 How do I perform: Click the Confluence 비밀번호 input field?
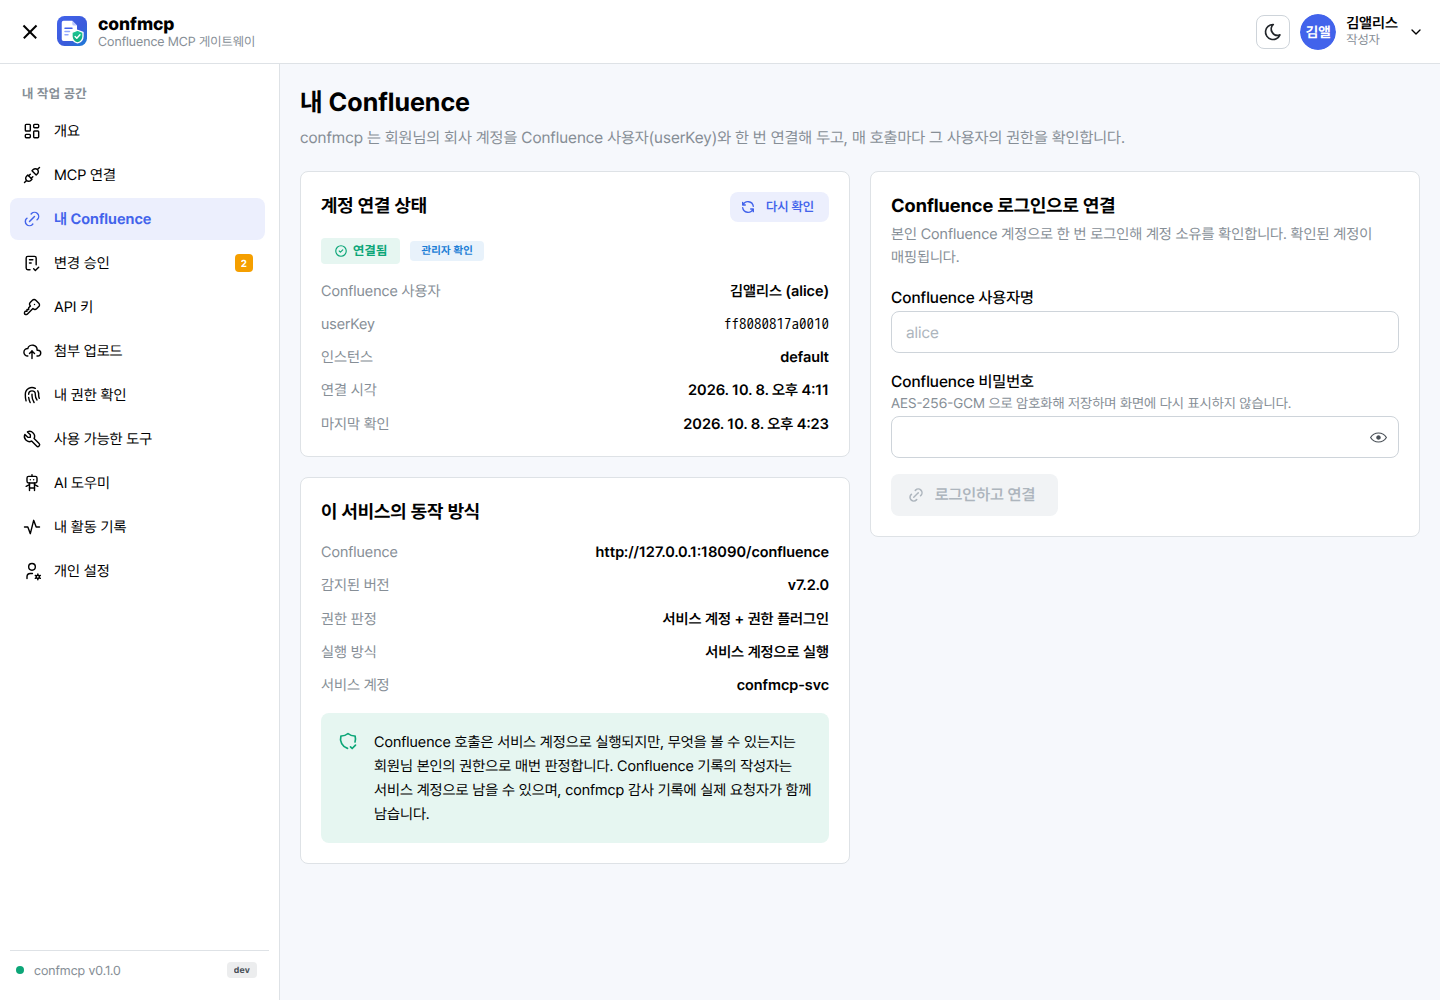[x=1145, y=437]
